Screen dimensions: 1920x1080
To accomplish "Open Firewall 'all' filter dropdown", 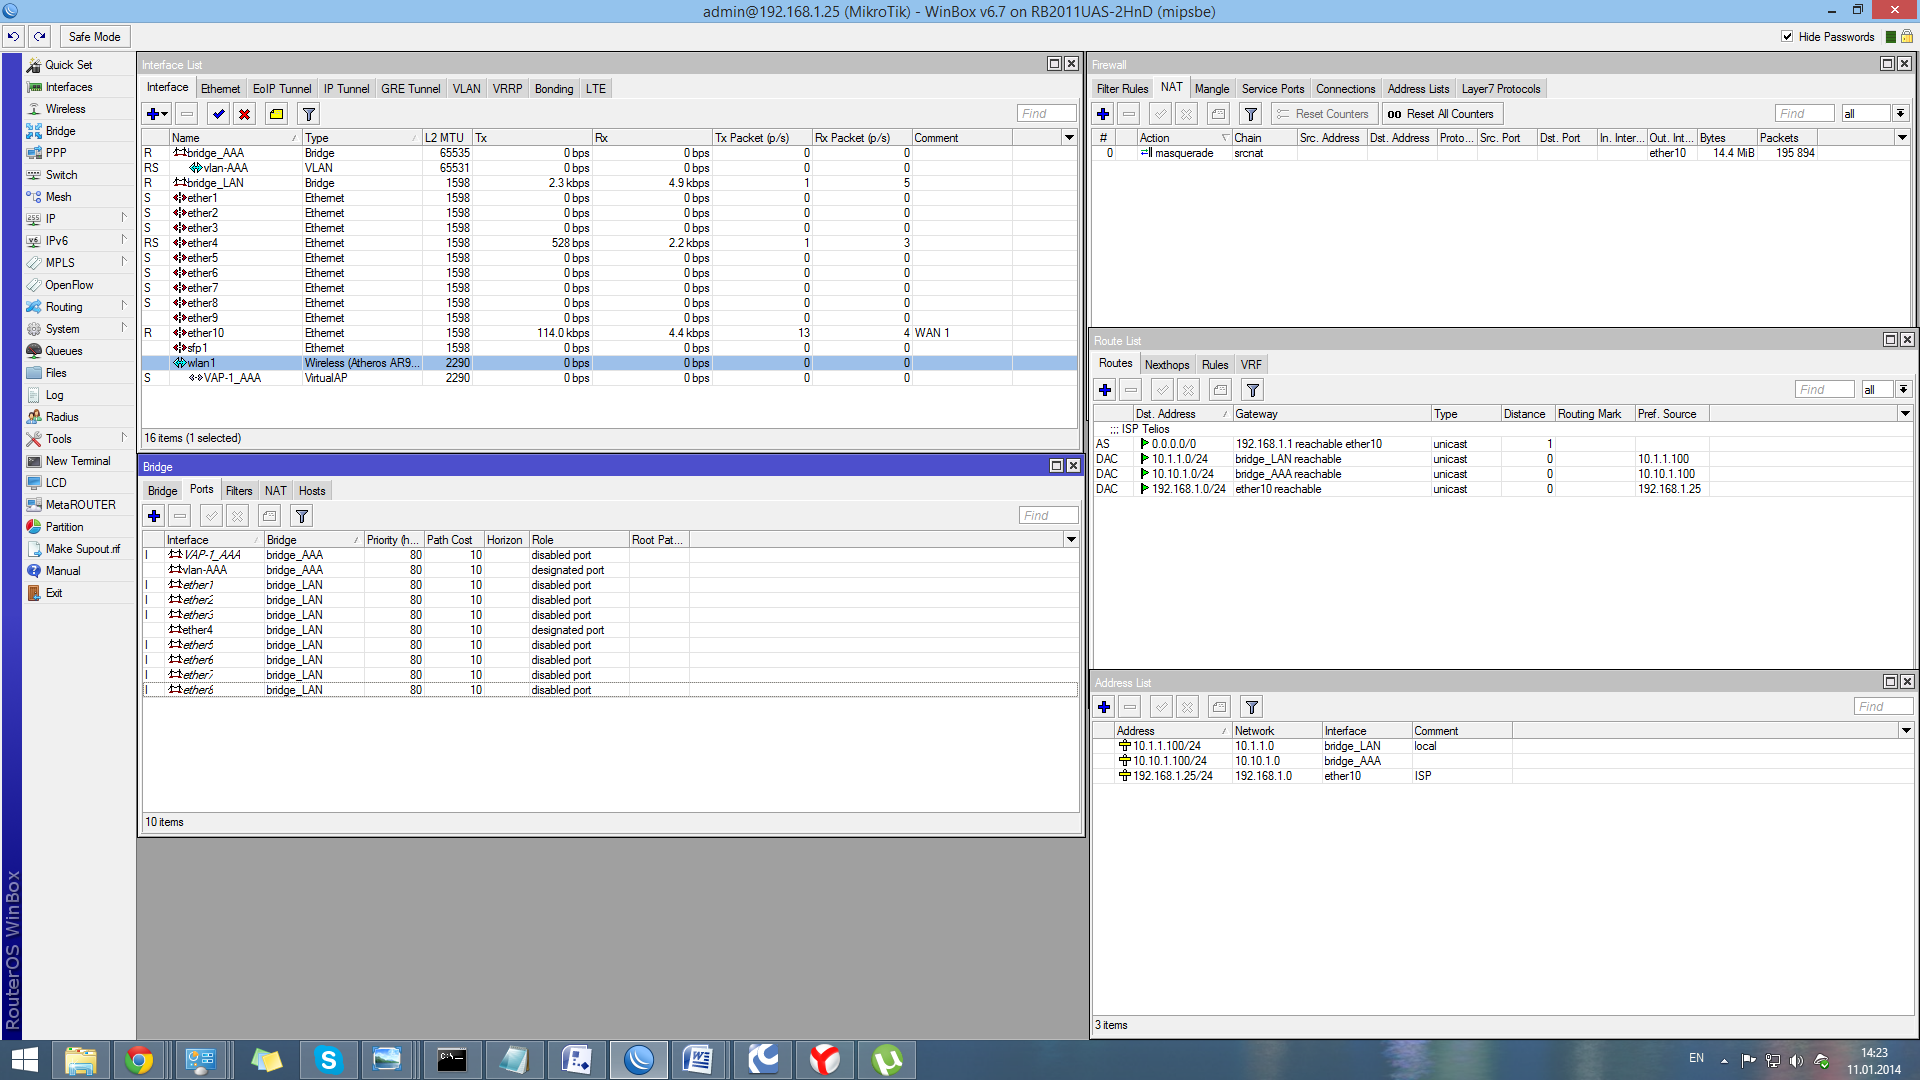I will [1900, 114].
